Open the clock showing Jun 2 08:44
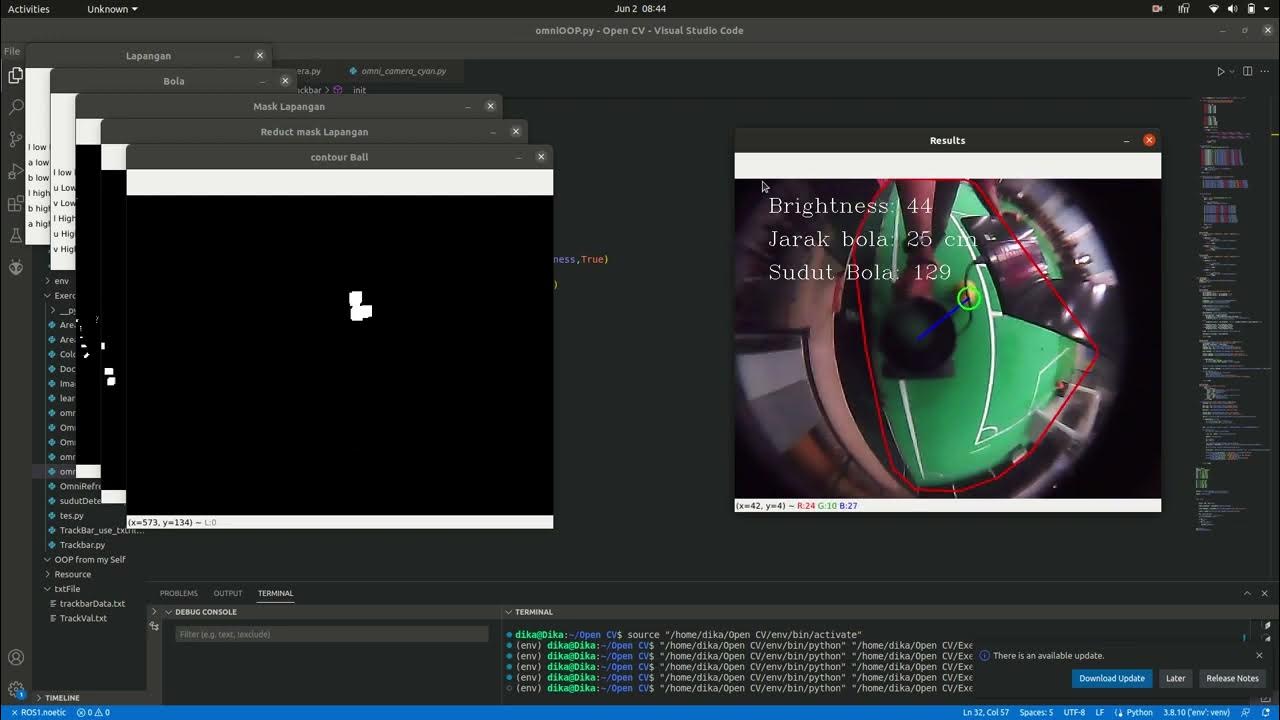This screenshot has width=1280, height=720. 640,9
